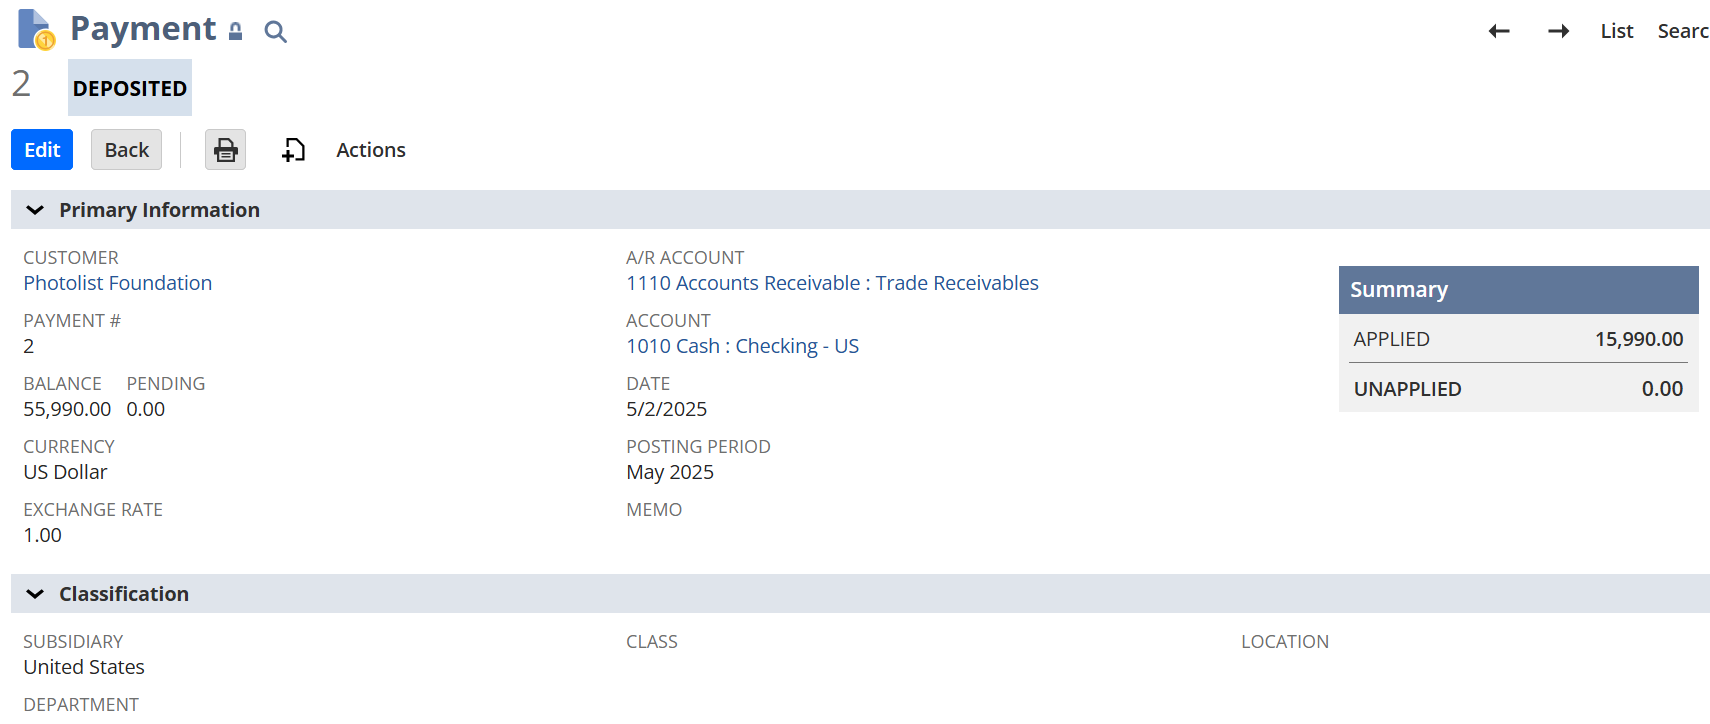Click the Payment record document icon

point(35,29)
